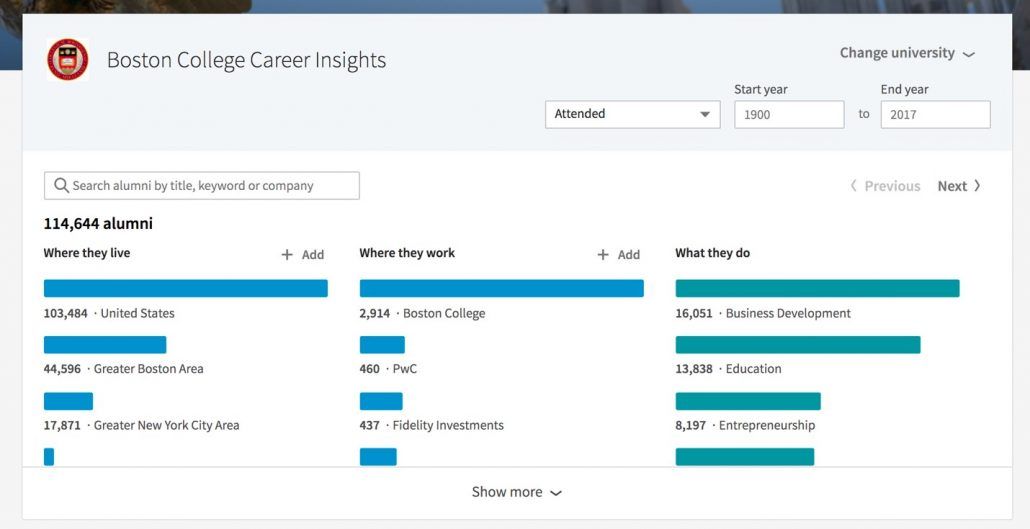Click the 13,838 Education label
Image resolution: width=1030 pixels, height=529 pixels.
pos(728,369)
